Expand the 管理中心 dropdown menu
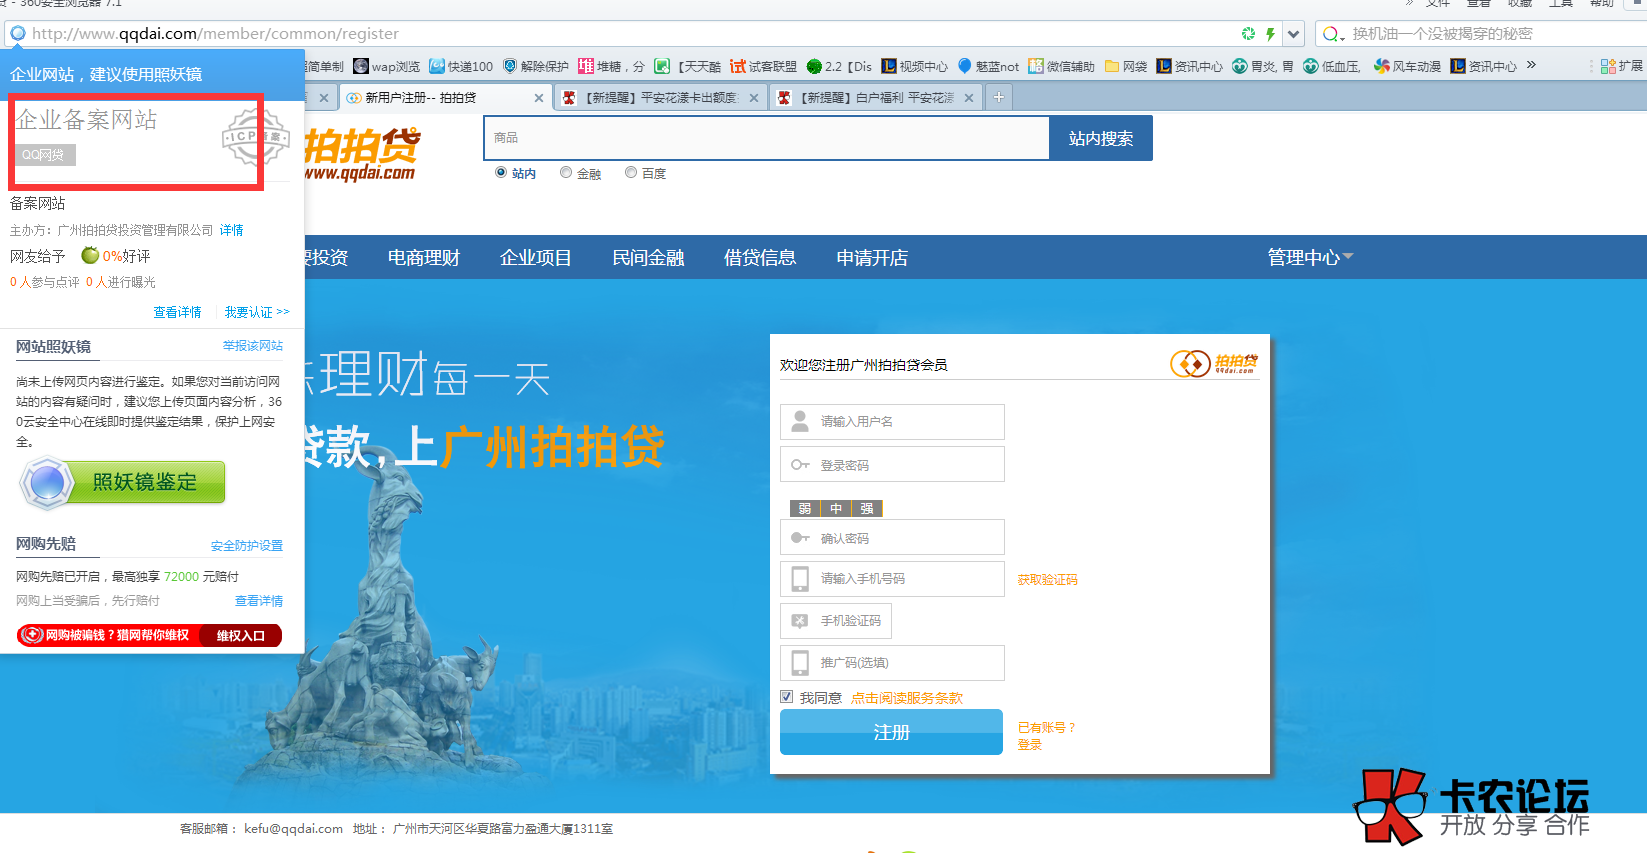The height and width of the screenshot is (853, 1647). 1310,257
